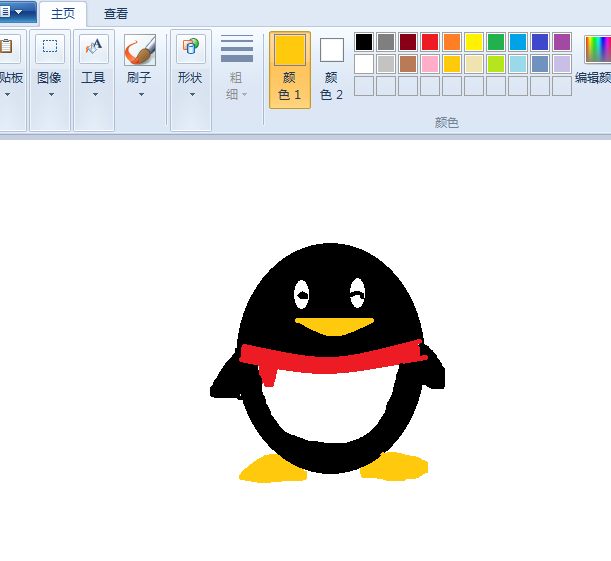
Task: Pick the indigo color swatch
Action: click(x=540, y=42)
